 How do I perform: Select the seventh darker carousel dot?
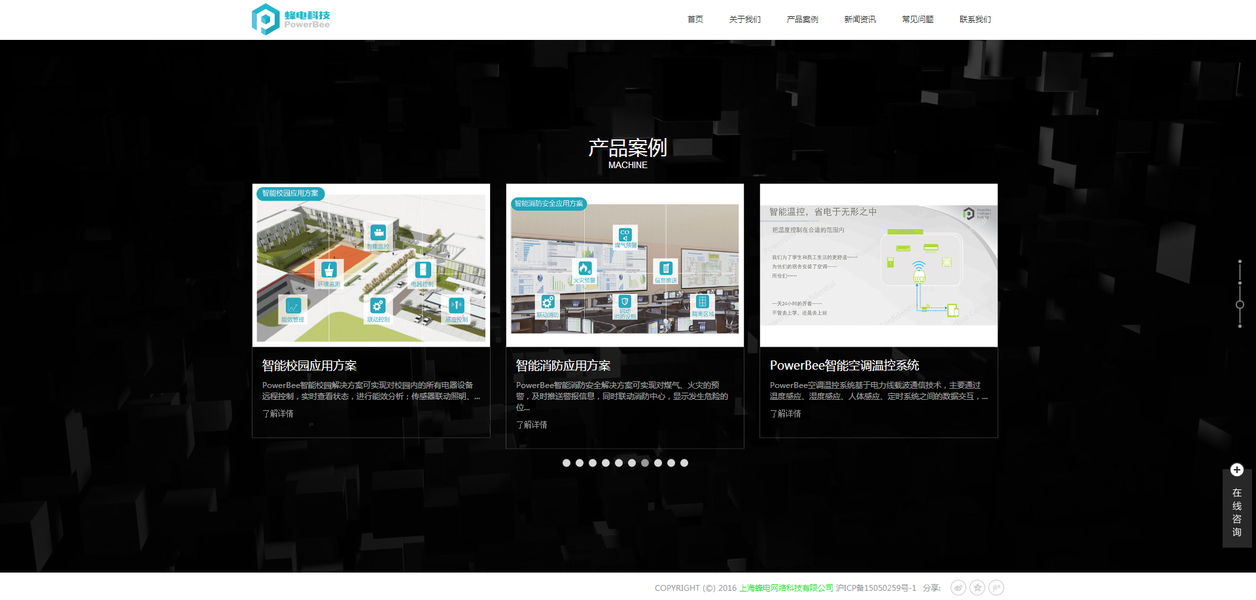[x=645, y=463]
